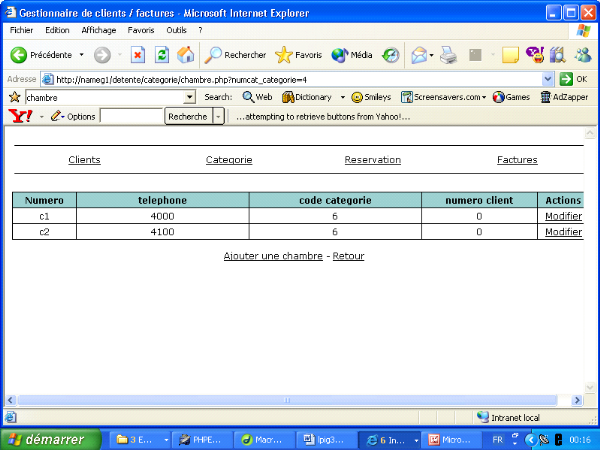Click the Yahoo toolbar search input field
This screenshot has width=600, height=450.
[x=131, y=116]
